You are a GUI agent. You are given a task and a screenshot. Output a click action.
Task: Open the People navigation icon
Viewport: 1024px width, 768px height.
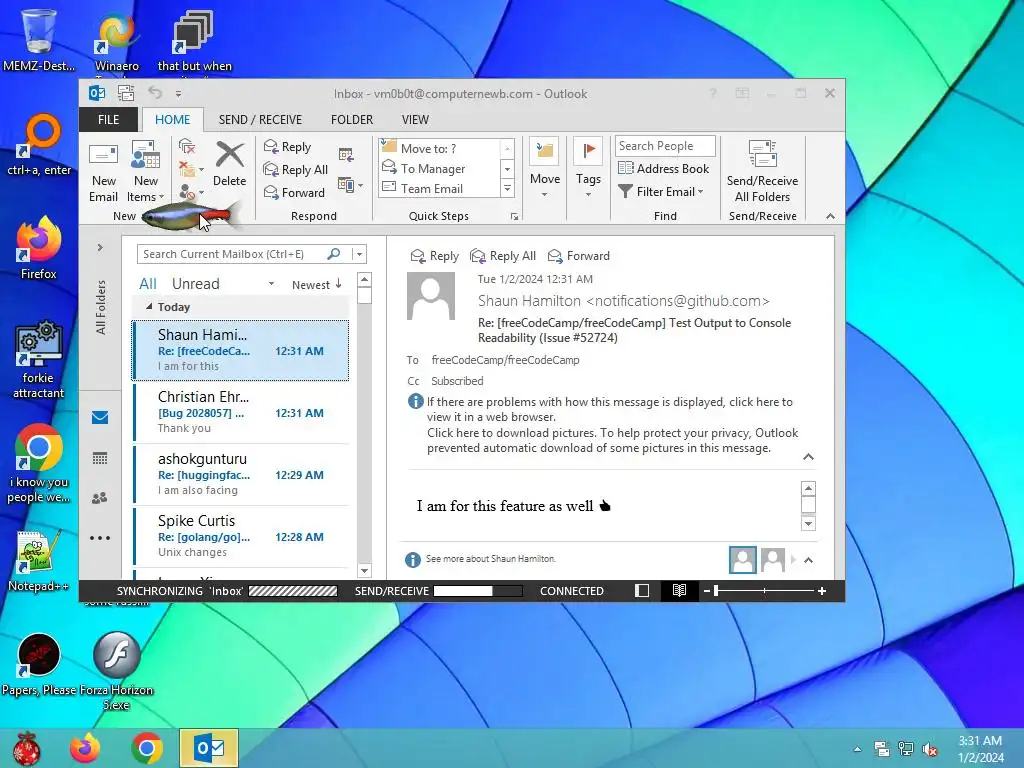click(100, 498)
